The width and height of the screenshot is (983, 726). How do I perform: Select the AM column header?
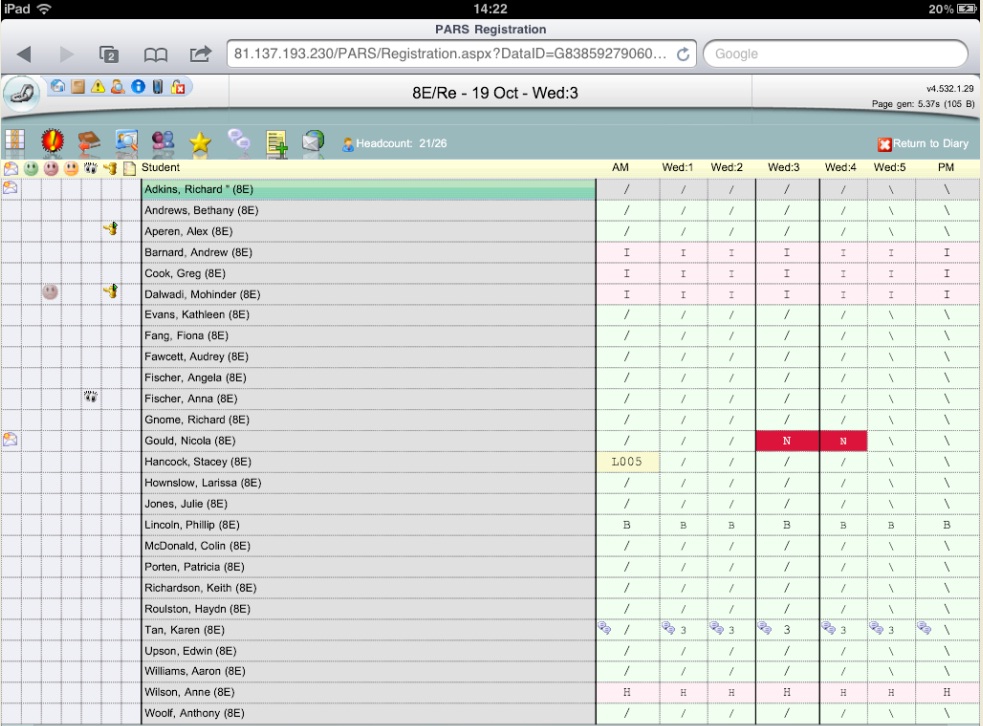[x=620, y=167]
